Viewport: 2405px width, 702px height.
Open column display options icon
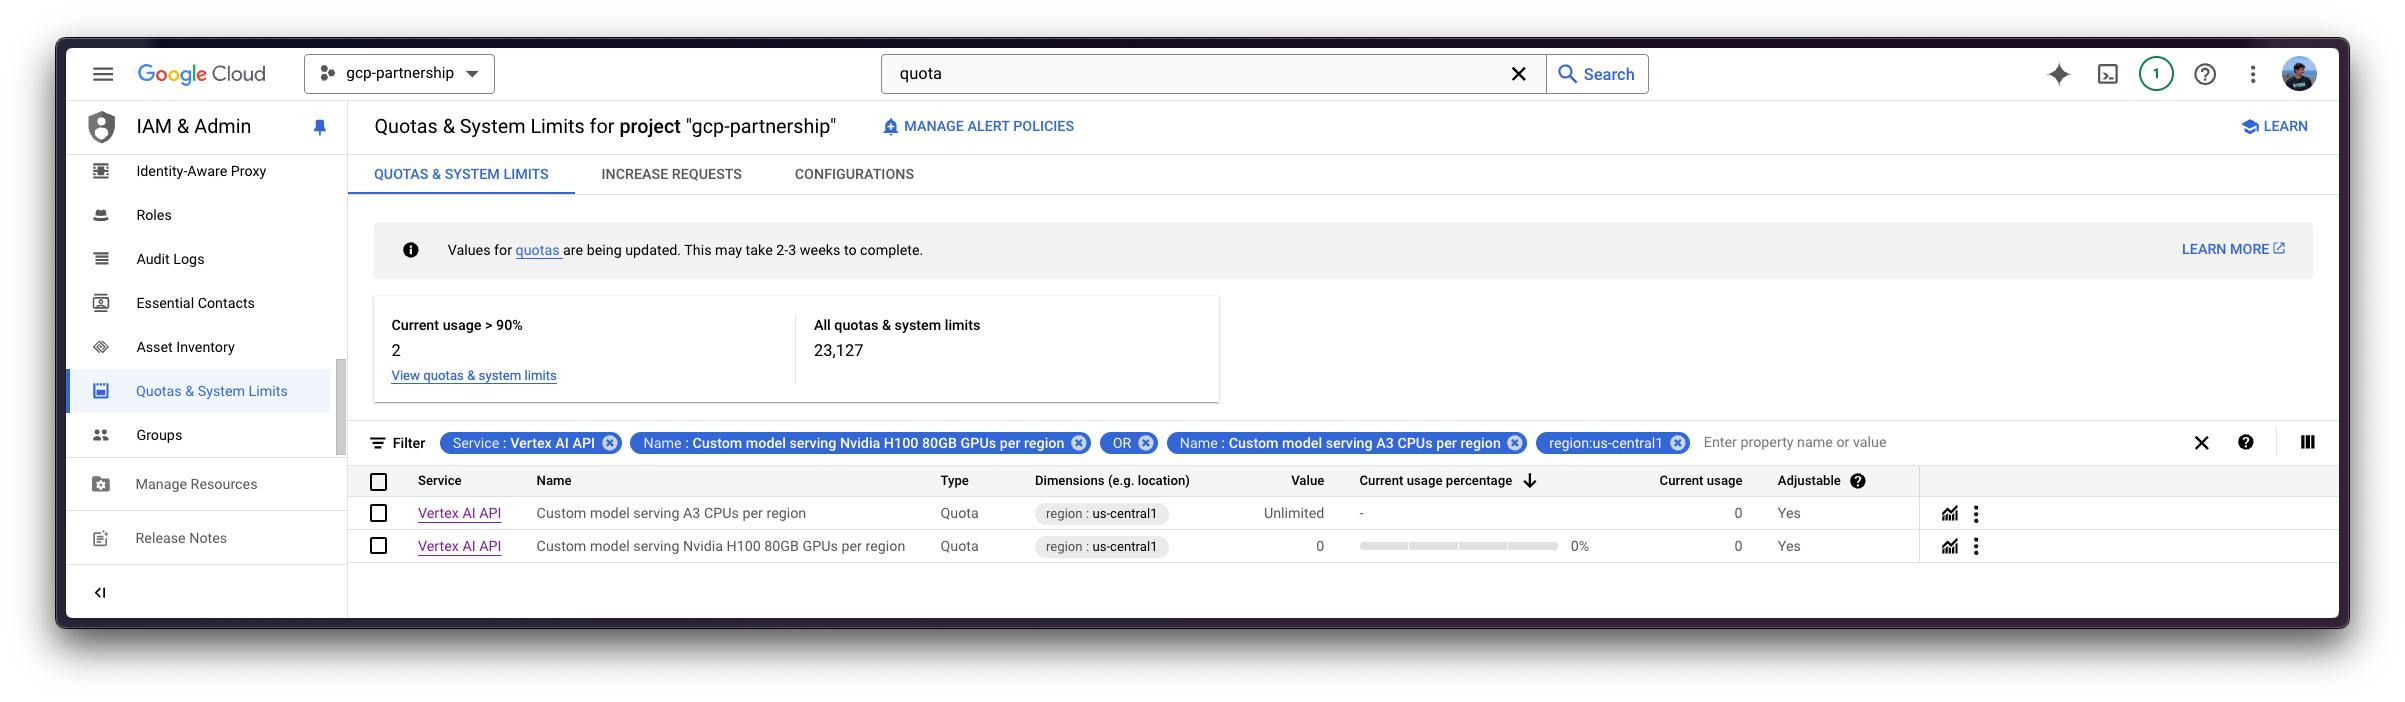(x=2307, y=442)
